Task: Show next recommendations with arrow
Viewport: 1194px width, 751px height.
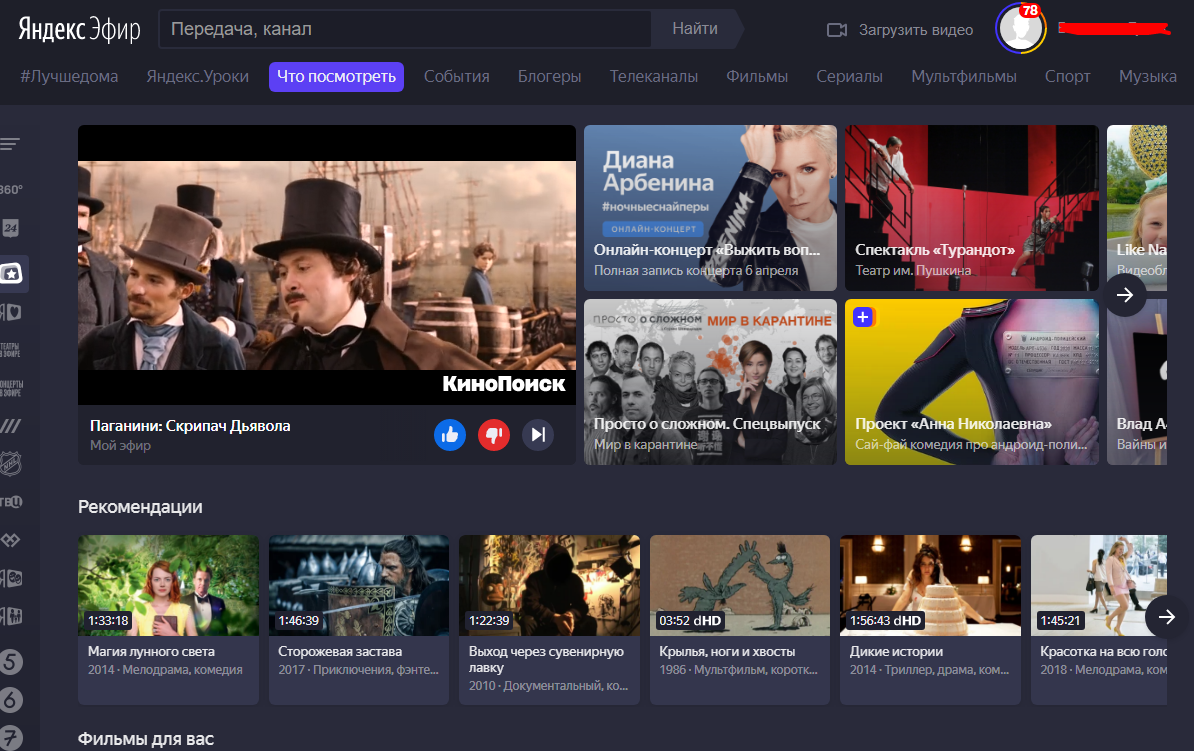Action: point(1166,616)
